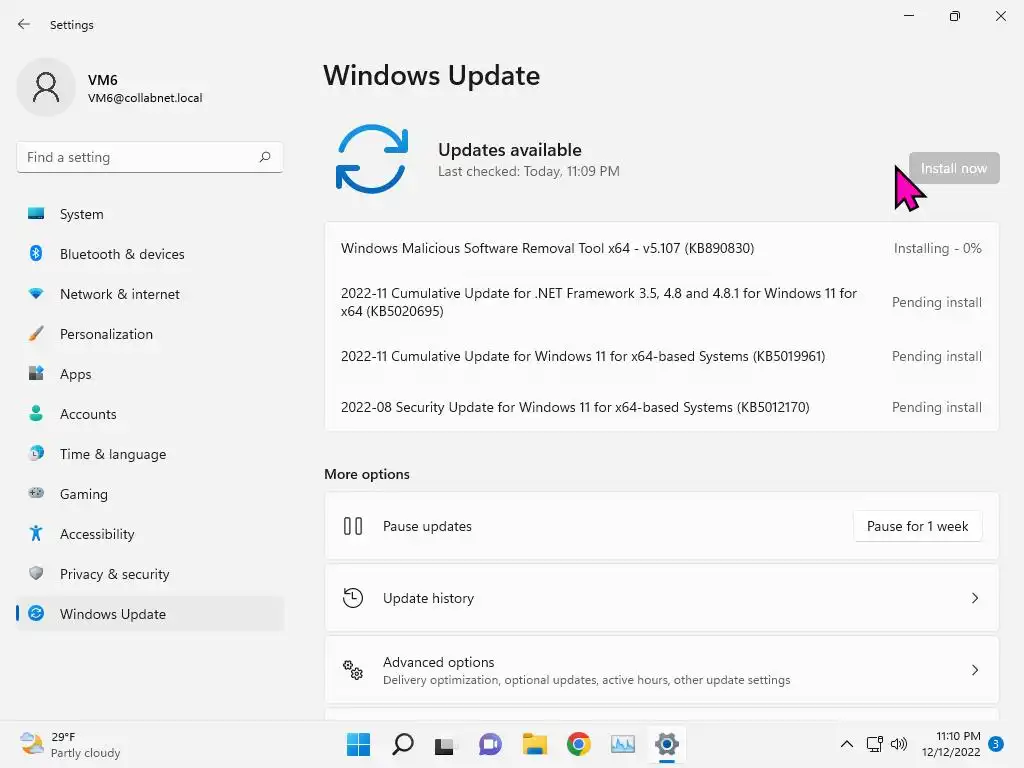The image size is (1024, 768).
Task: Click the pause bars icon beside Pause updates
Action: pyautogui.click(x=353, y=526)
